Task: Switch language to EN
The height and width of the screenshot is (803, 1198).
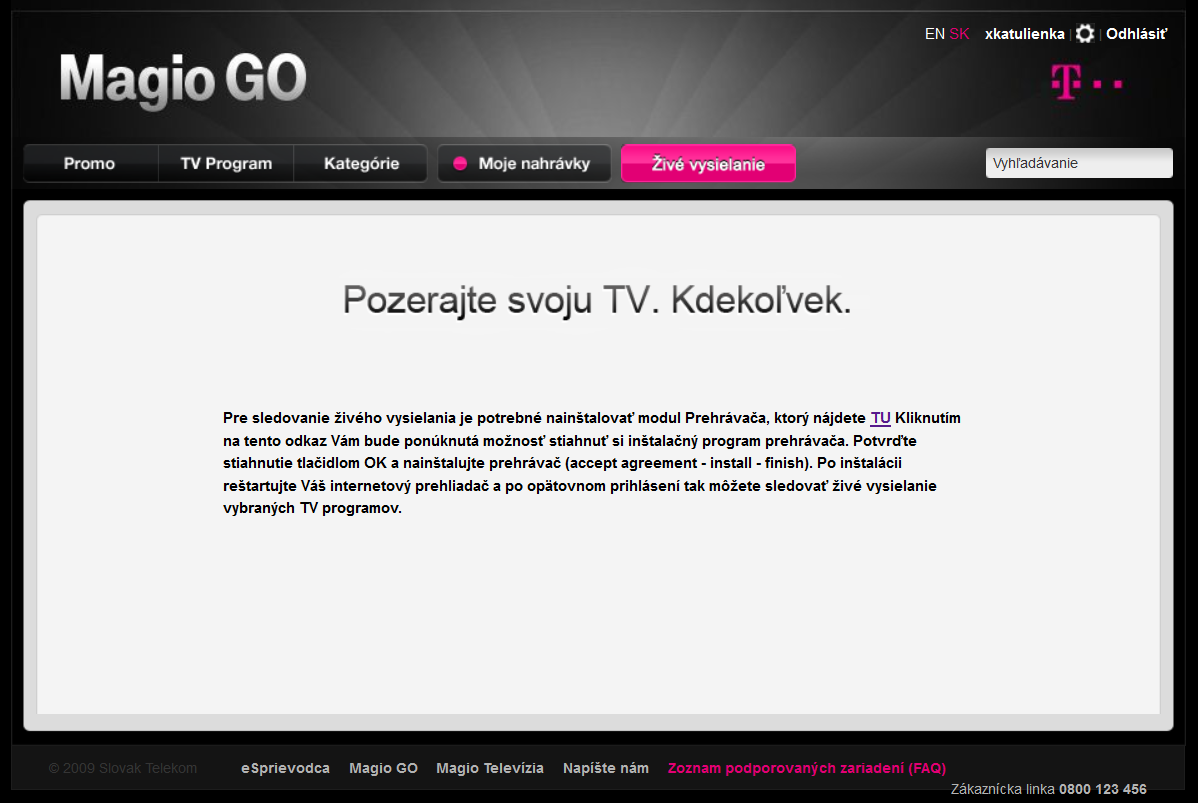Action: click(934, 34)
